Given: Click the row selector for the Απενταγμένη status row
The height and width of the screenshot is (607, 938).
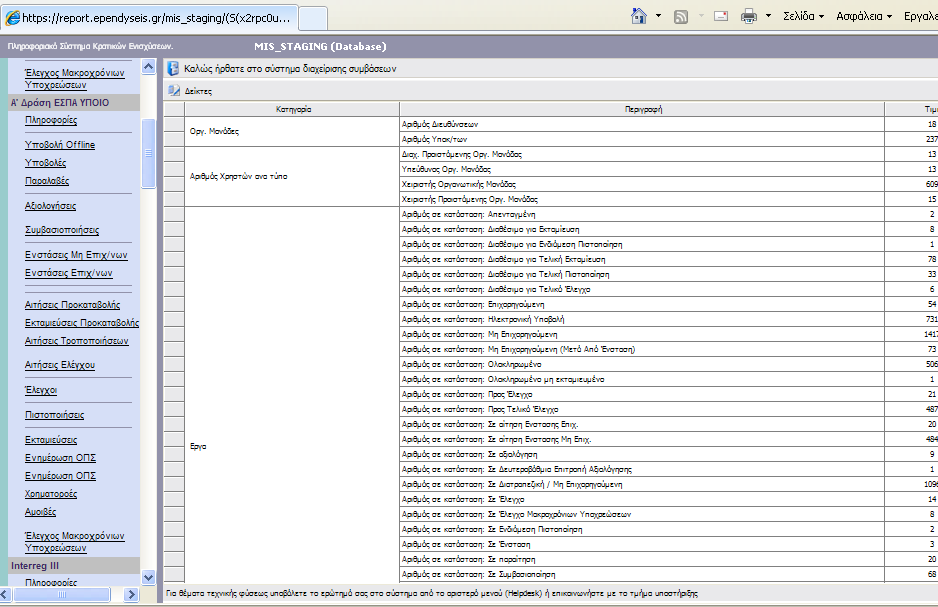Looking at the screenshot, I should (174, 214).
